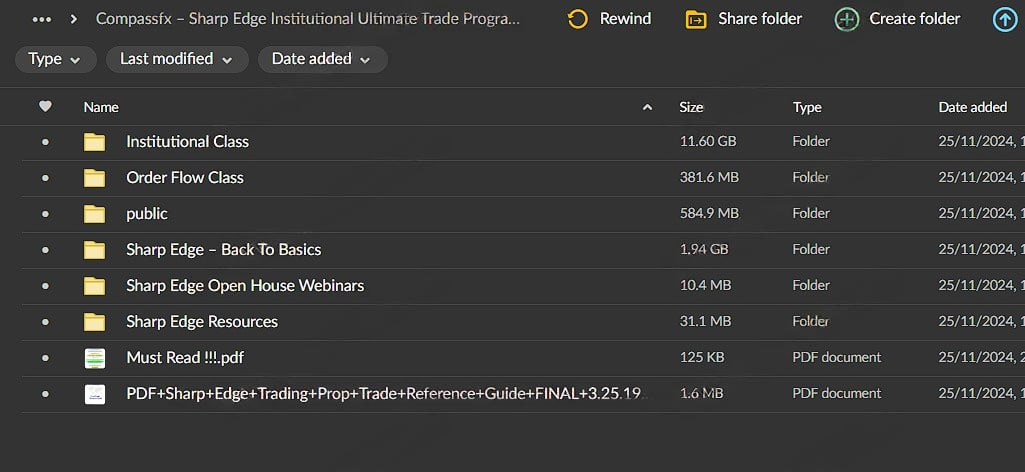Toggle favorite dot for Must Read PDF
Screen dimensions: 1025x472
tap(45, 358)
